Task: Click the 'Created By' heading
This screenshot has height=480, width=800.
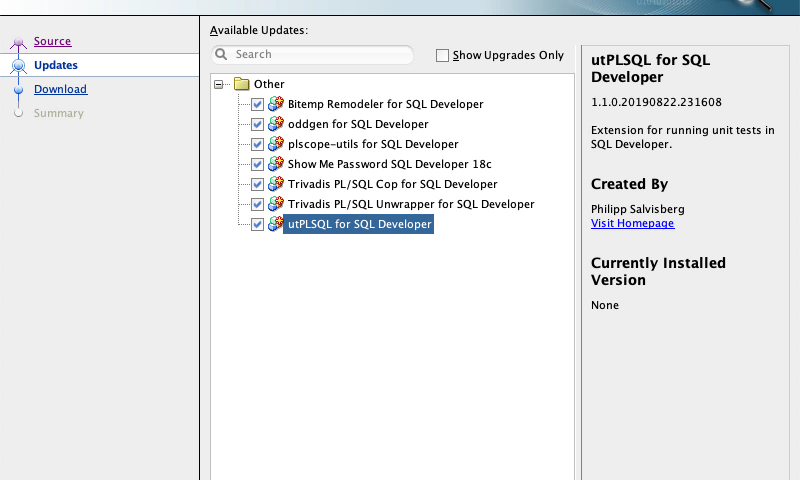Action: click(629, 184)
